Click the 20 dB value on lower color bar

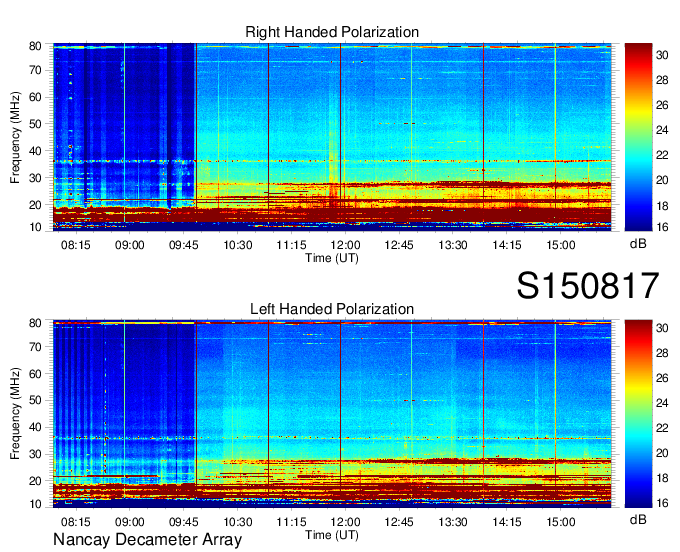point(662,453)
